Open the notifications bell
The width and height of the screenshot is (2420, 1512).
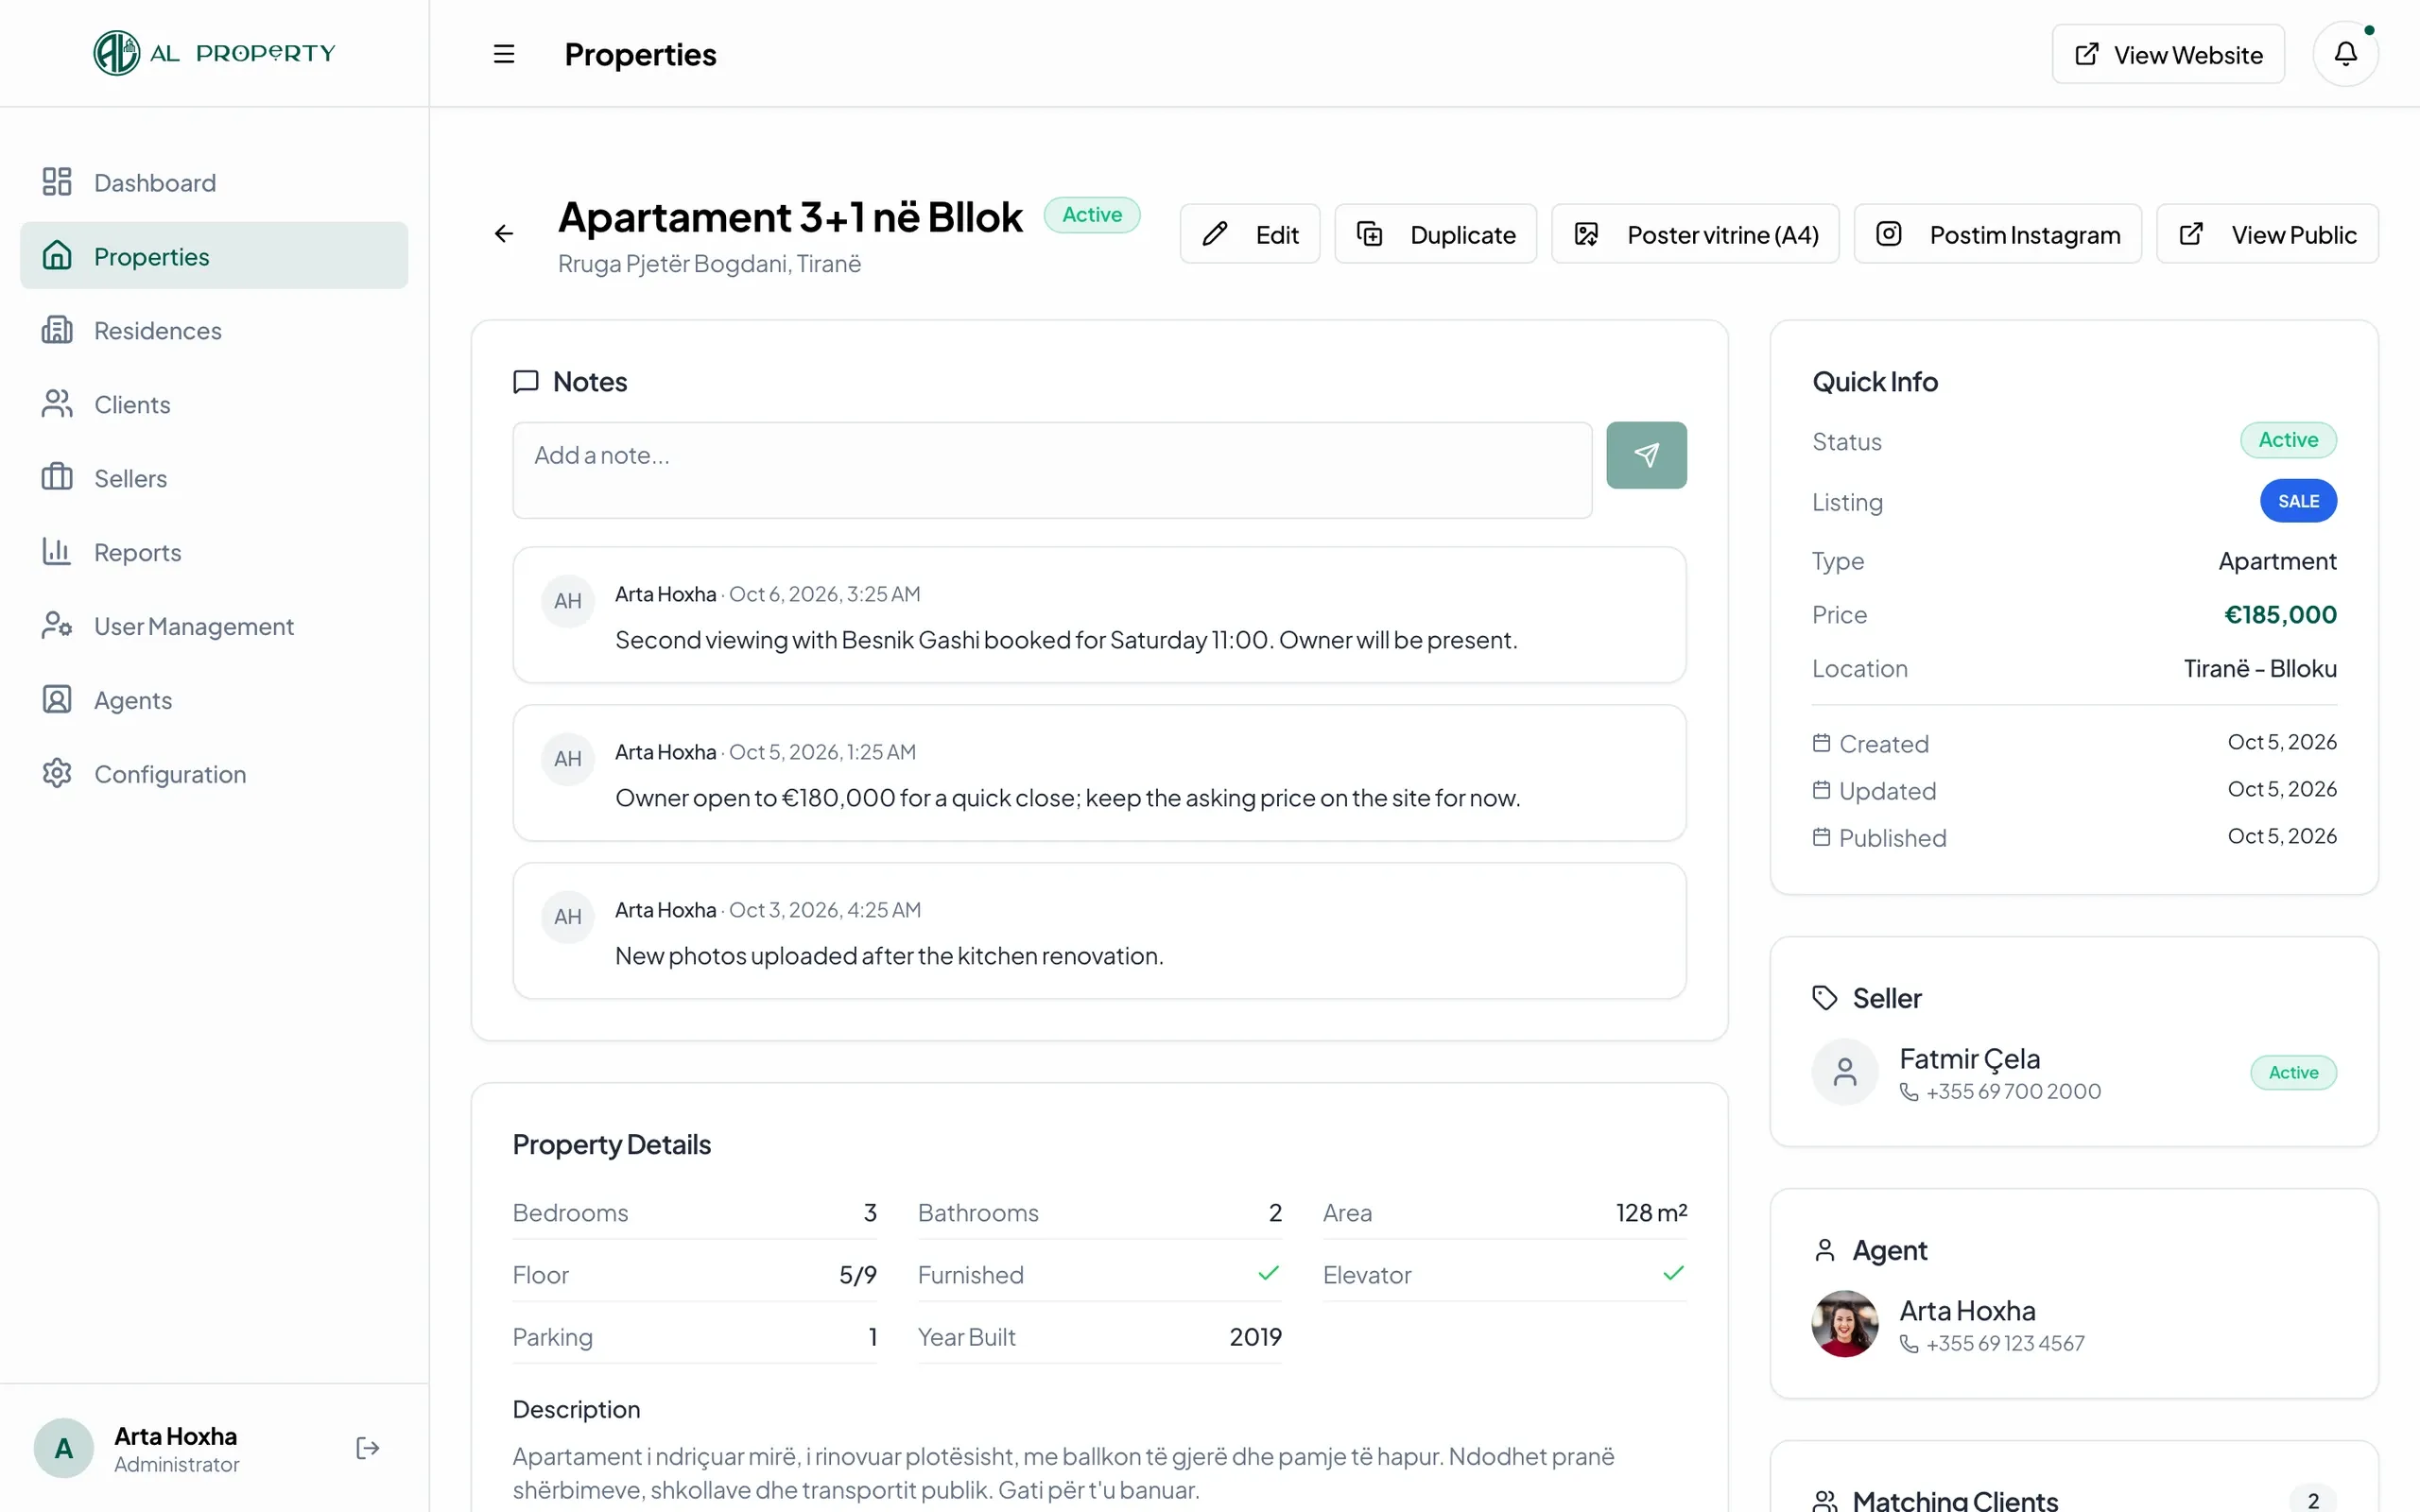[x=2345, y=54]
